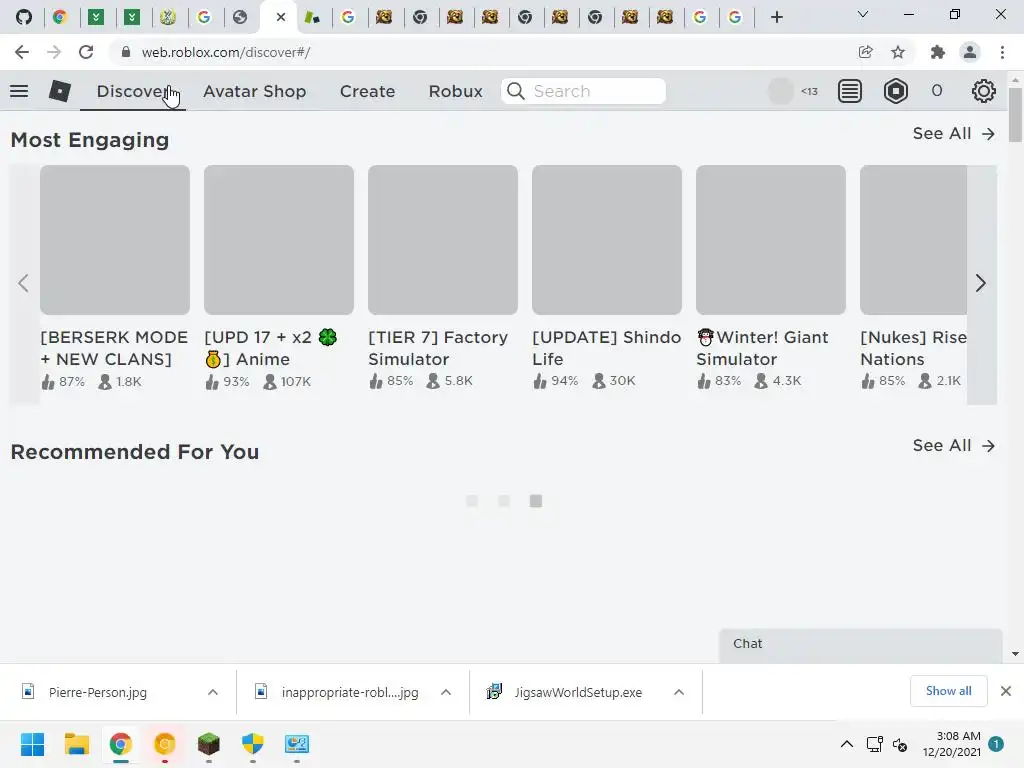The image size is (1024, 768).
Task: Switch to the GitHub browser tab
Action: [x=24, y=17]
